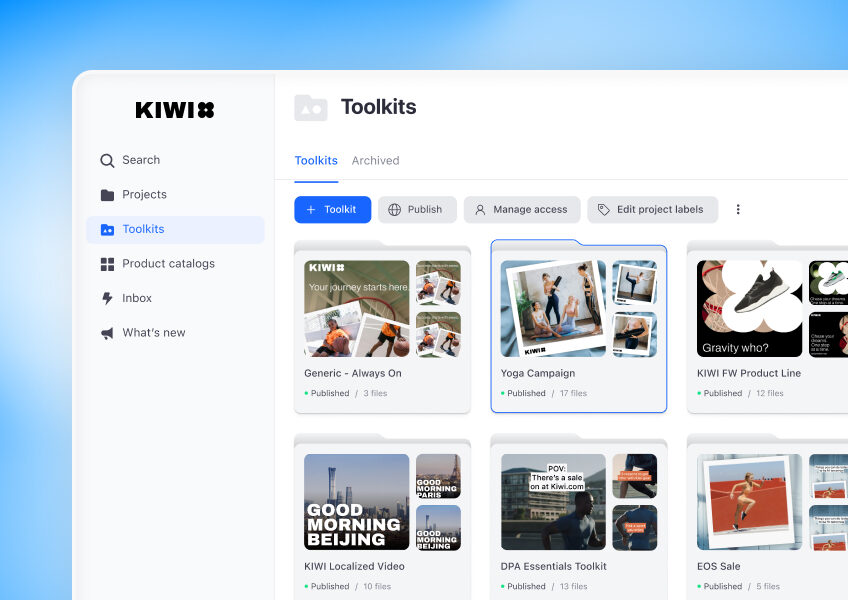Open the DPA Essentials POV thumbnail
This screenshot has height=600, width=848.
(553, 502)
